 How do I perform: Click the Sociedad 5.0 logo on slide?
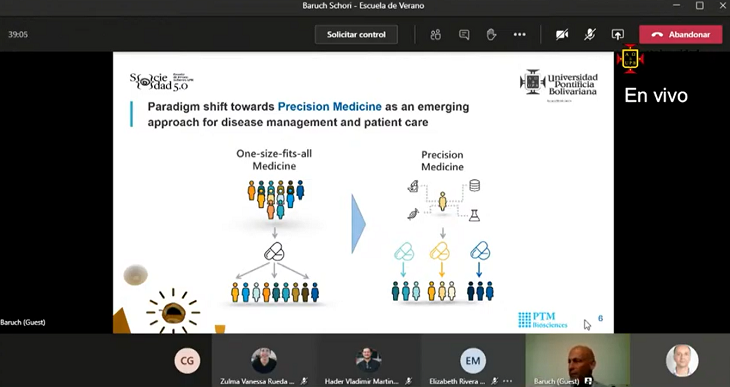point(161,81)
